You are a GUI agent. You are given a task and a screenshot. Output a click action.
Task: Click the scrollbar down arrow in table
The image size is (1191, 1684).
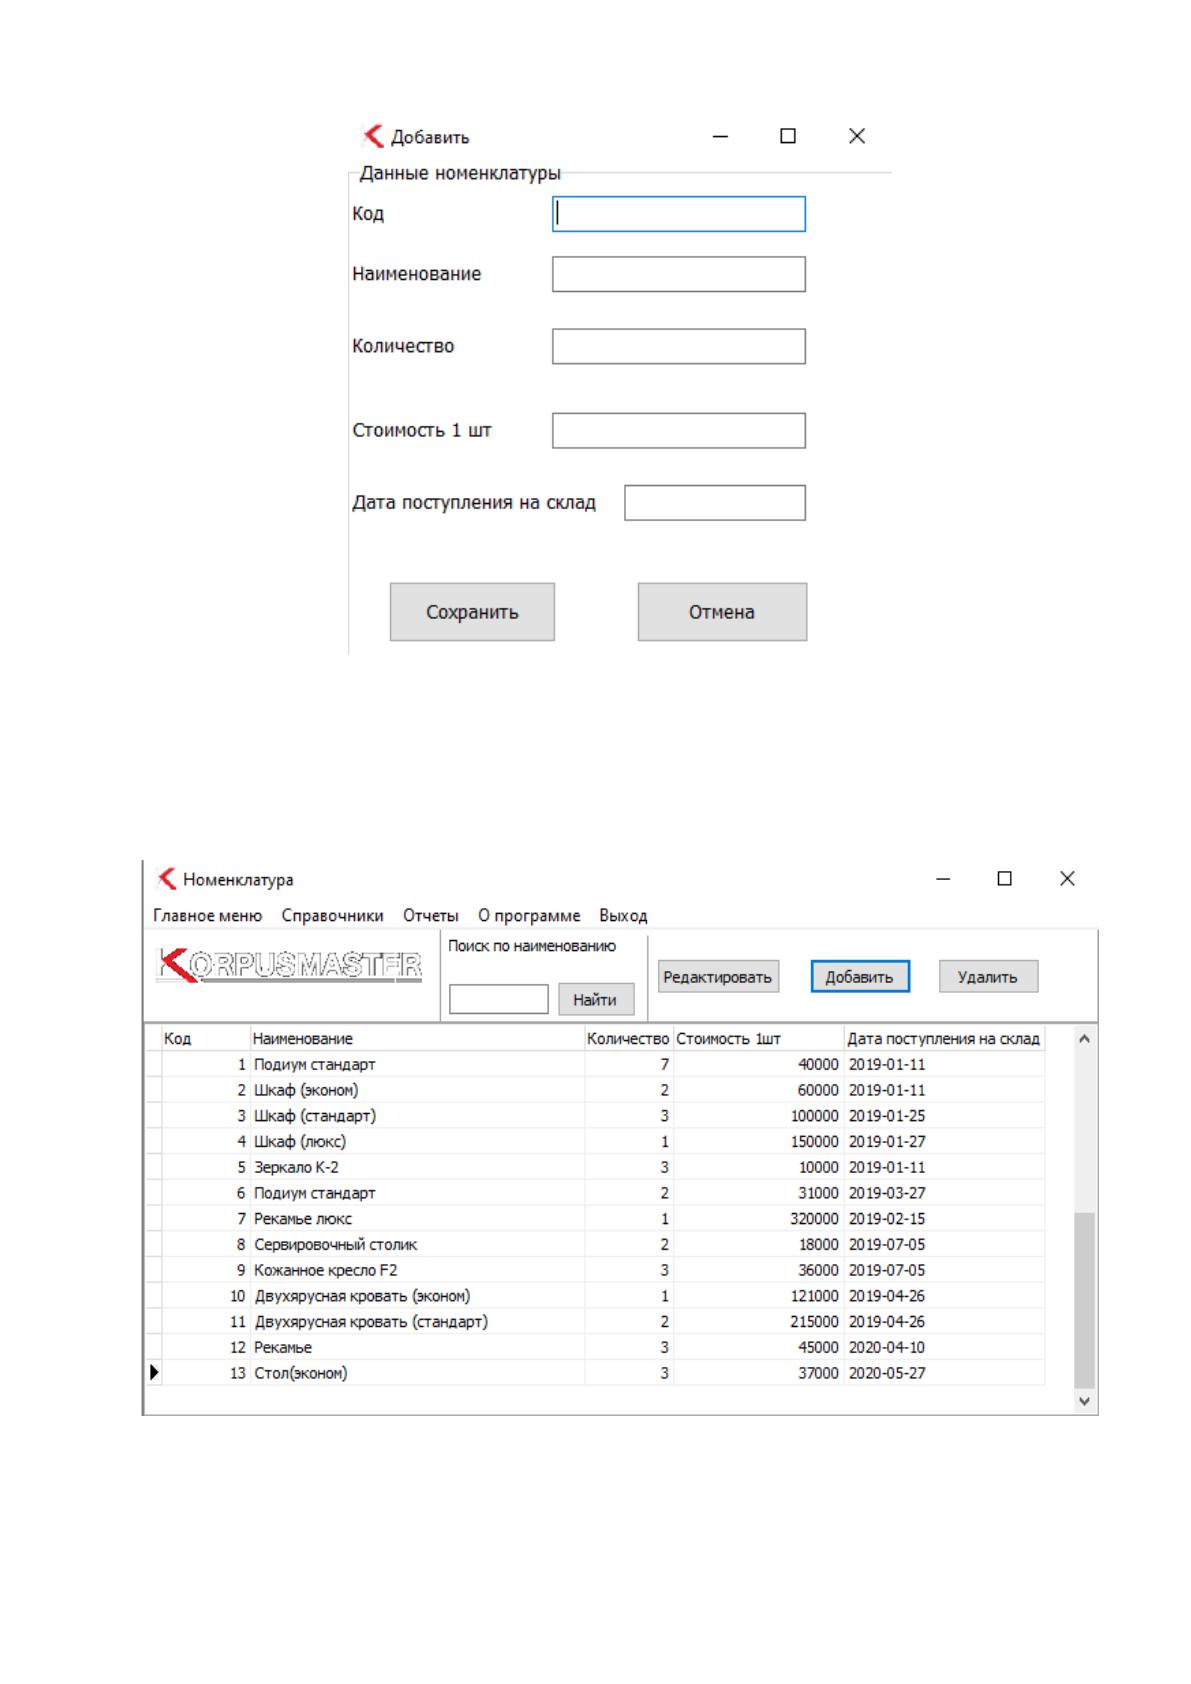(1084, 1401)
